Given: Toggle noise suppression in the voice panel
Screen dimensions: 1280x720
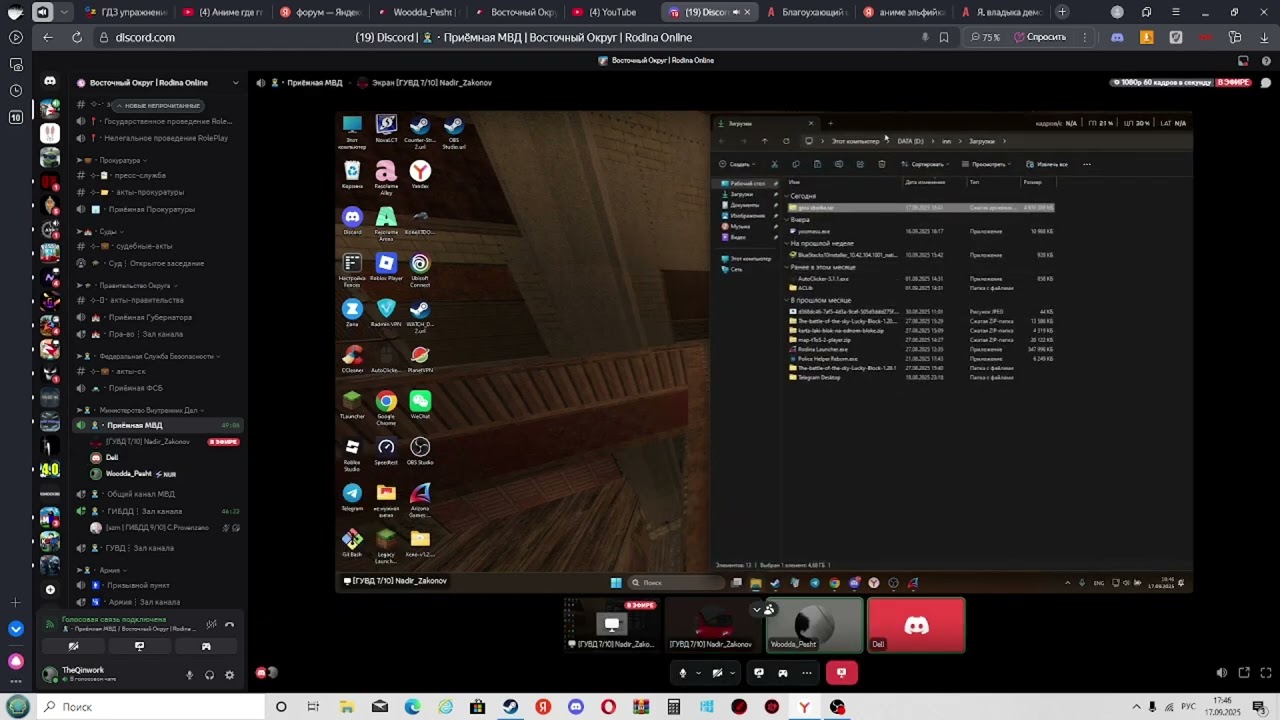Looking at the screenshot, I should click(x=211, y=625).
